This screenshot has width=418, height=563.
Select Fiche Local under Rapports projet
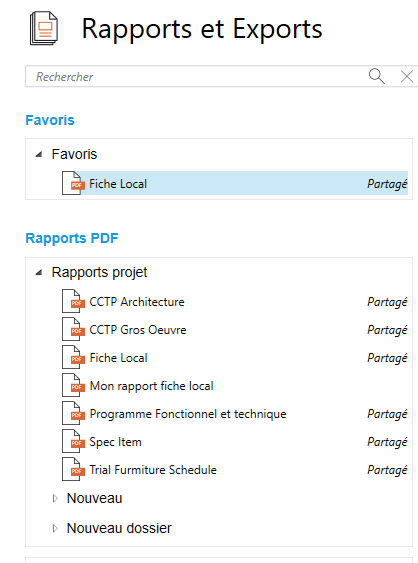tap(235, 358)
